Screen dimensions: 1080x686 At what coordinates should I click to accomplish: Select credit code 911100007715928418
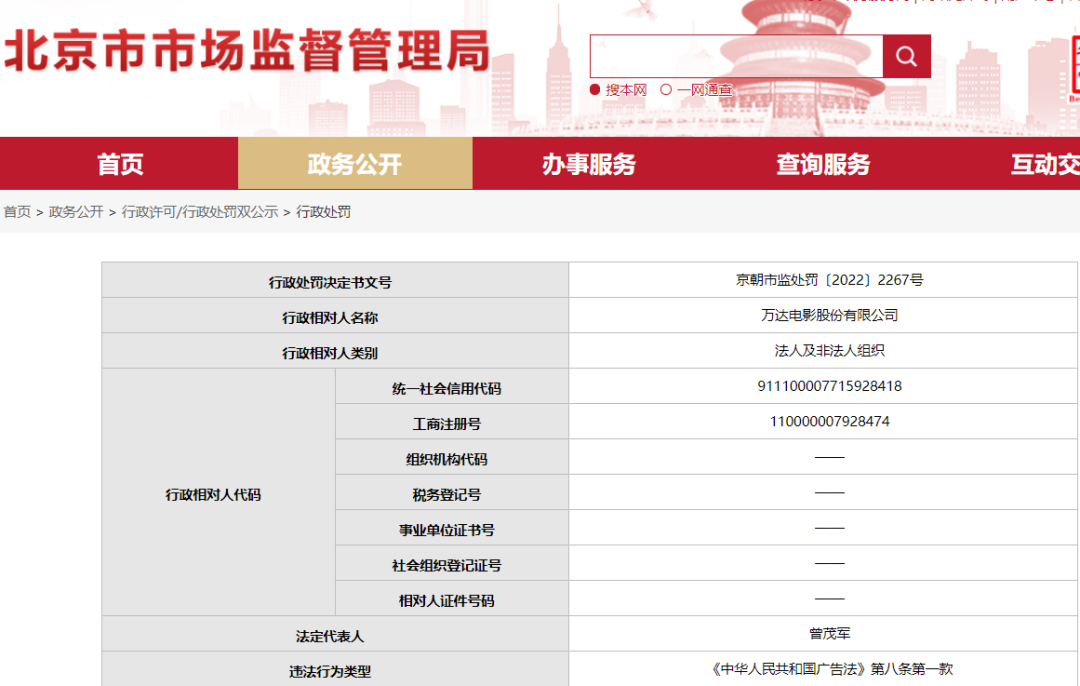(829, 386)
